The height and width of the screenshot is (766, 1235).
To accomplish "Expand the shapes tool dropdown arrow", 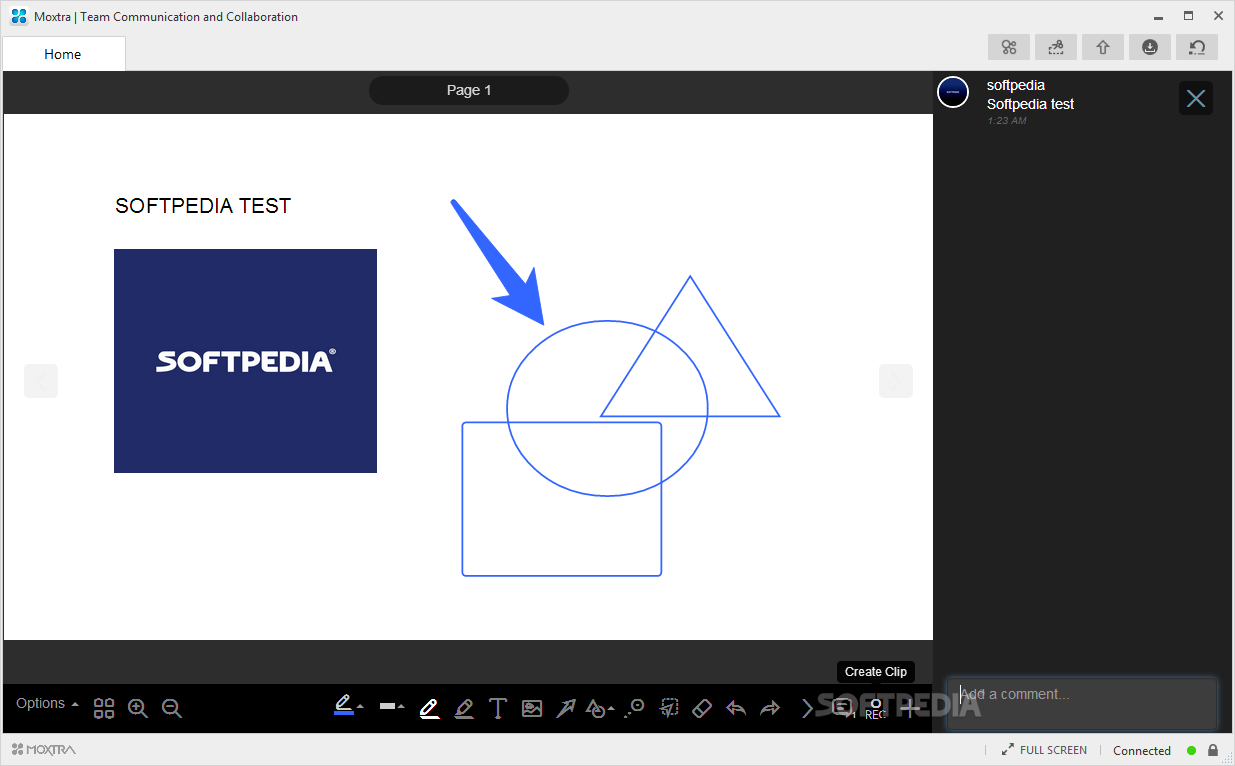I will tap(611, 707).
